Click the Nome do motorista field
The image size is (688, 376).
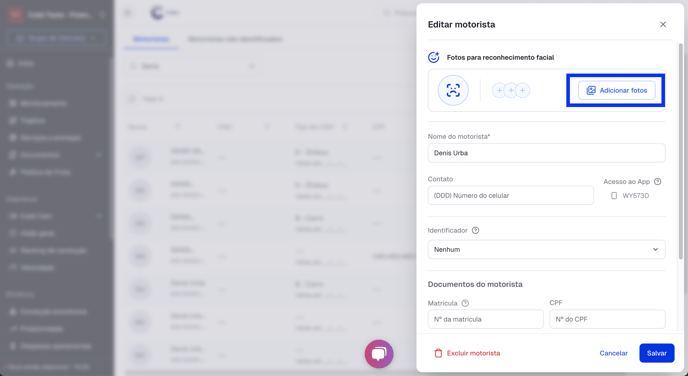pyautogui.click(x=546, y=153)
